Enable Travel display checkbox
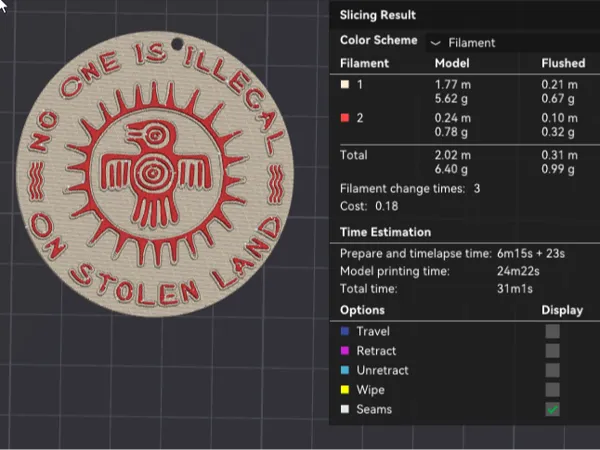 (x=552, y=331)
